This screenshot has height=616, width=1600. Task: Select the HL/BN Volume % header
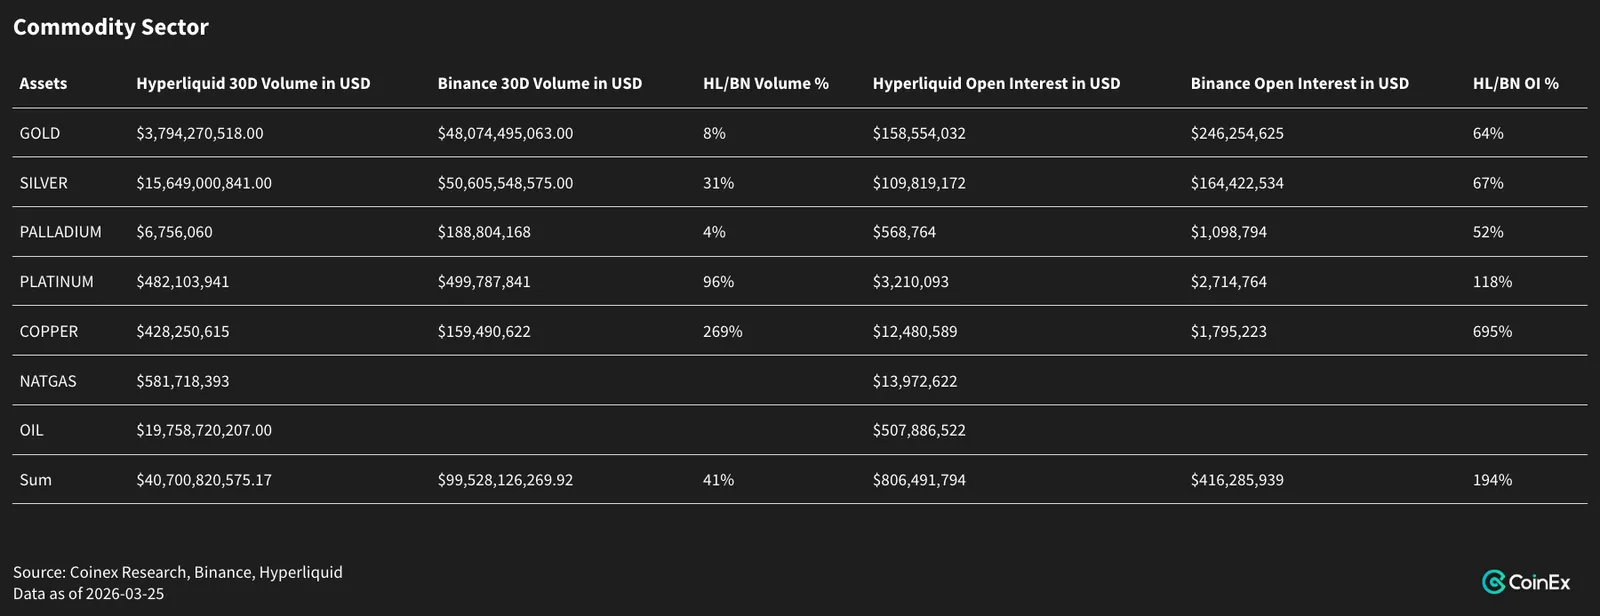766,84
